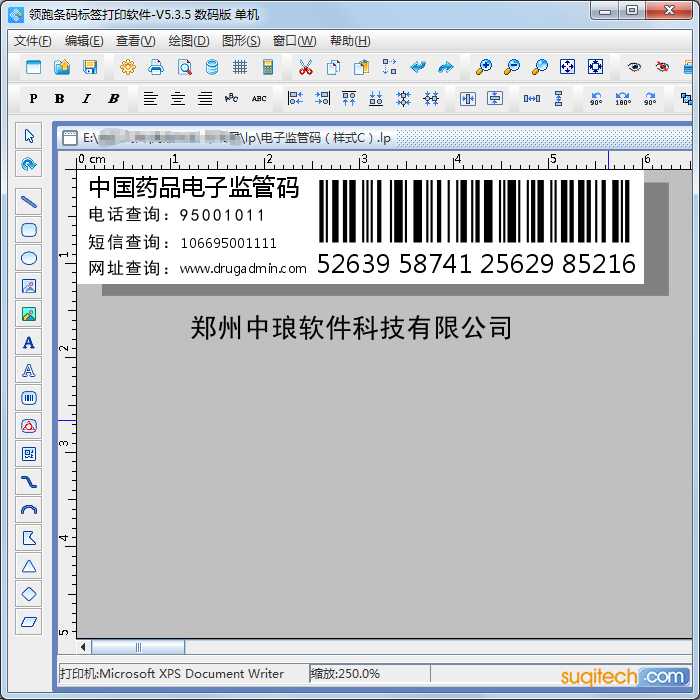
Task: Click the printer status Microsoft XPS Document Writer
Action: click(183, 673)
